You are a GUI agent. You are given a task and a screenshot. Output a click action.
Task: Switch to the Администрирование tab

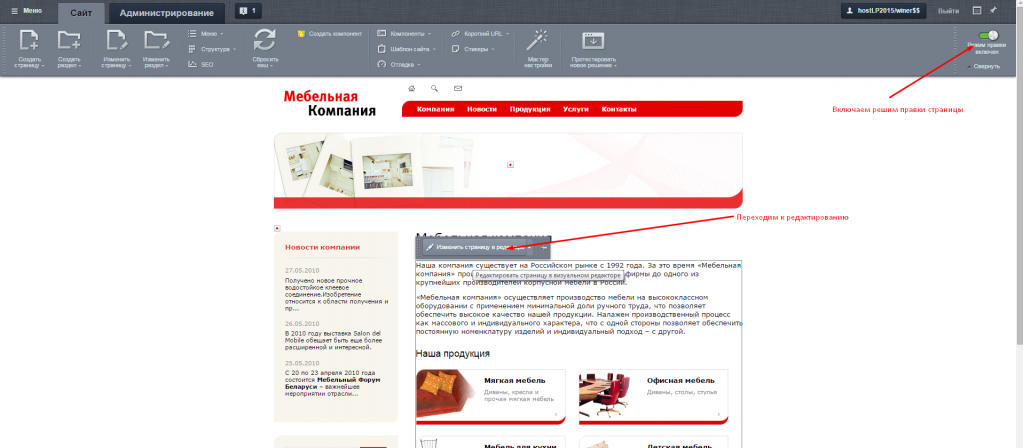click(x=165, y=13)
